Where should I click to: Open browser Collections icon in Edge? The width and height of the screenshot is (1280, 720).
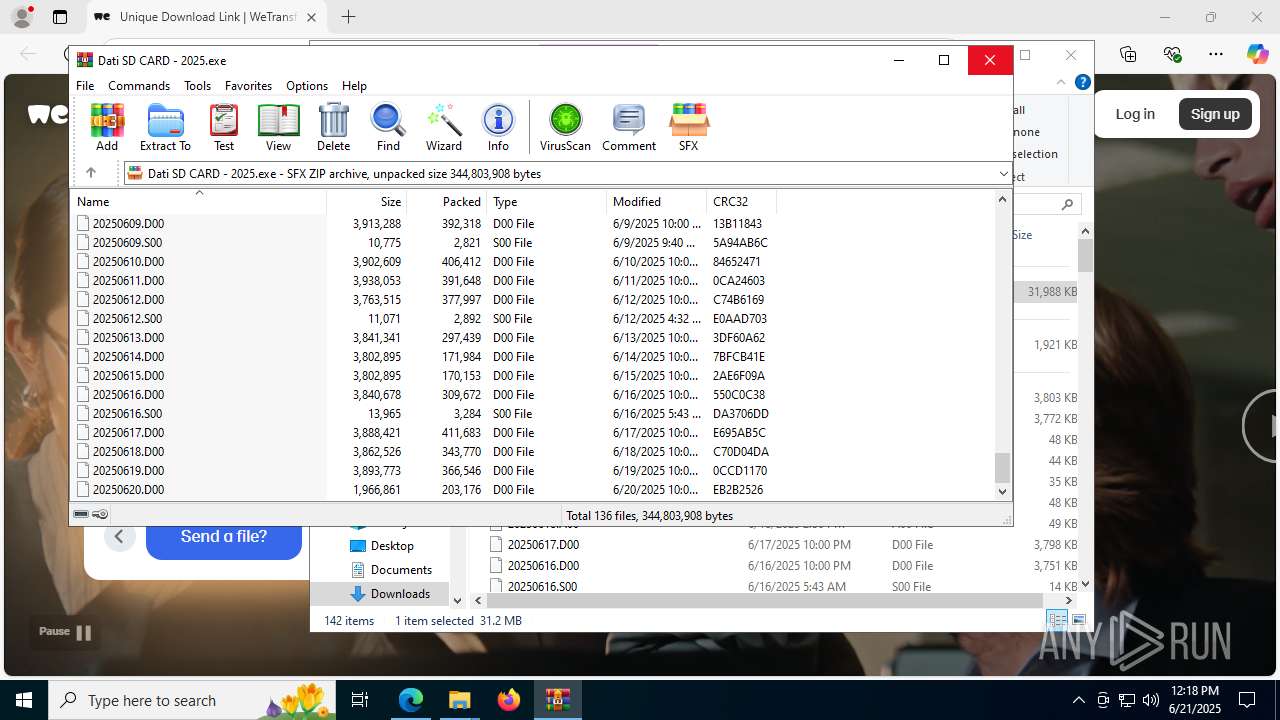pyautogui.click(x=1128, y=54)
